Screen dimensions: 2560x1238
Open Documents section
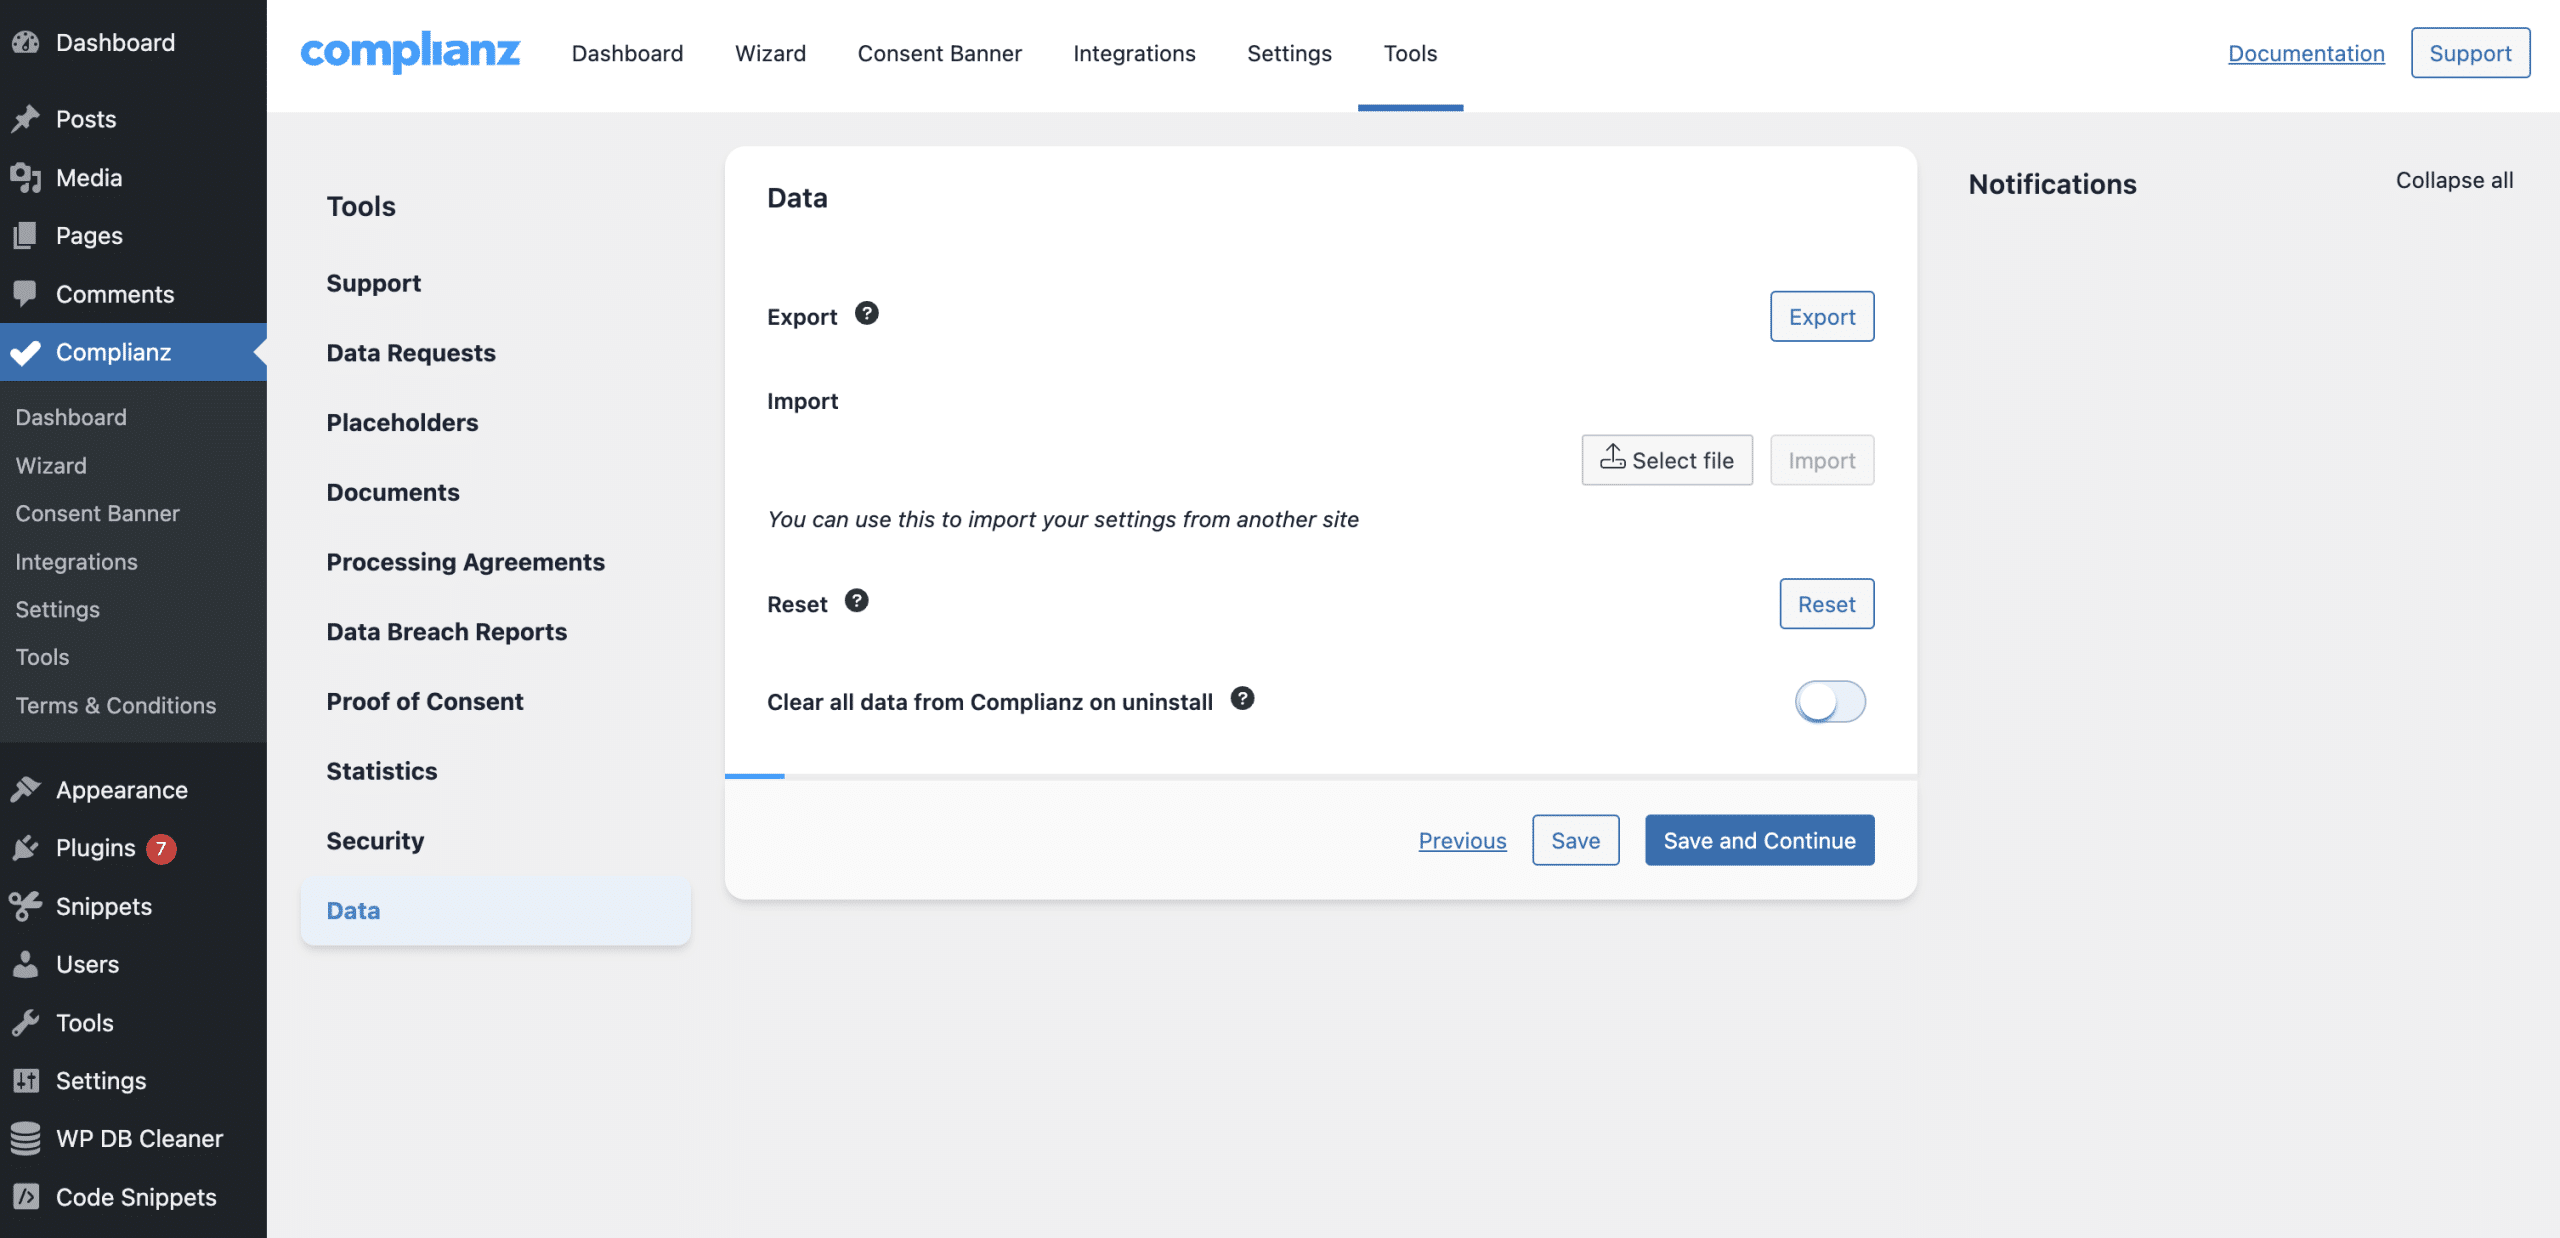point(392,492)
